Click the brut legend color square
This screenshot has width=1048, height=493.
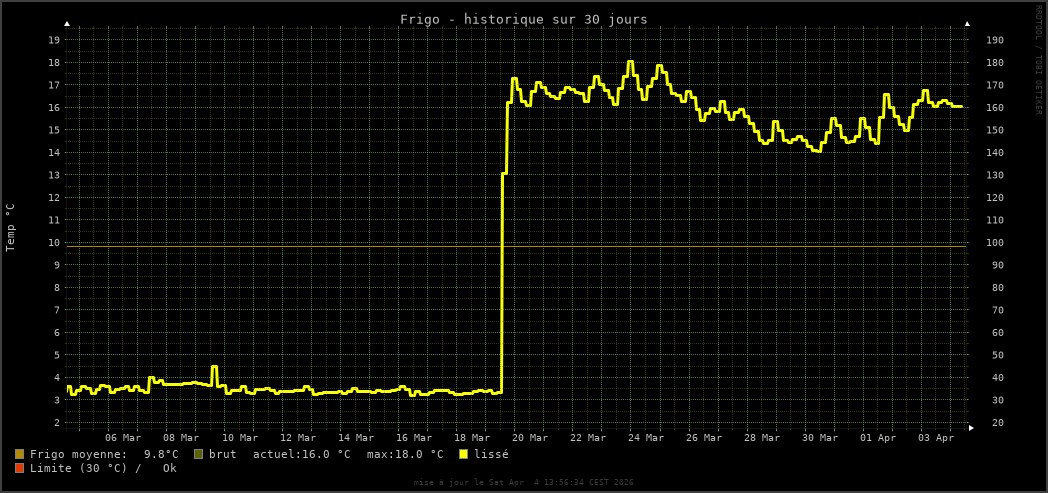198,454
